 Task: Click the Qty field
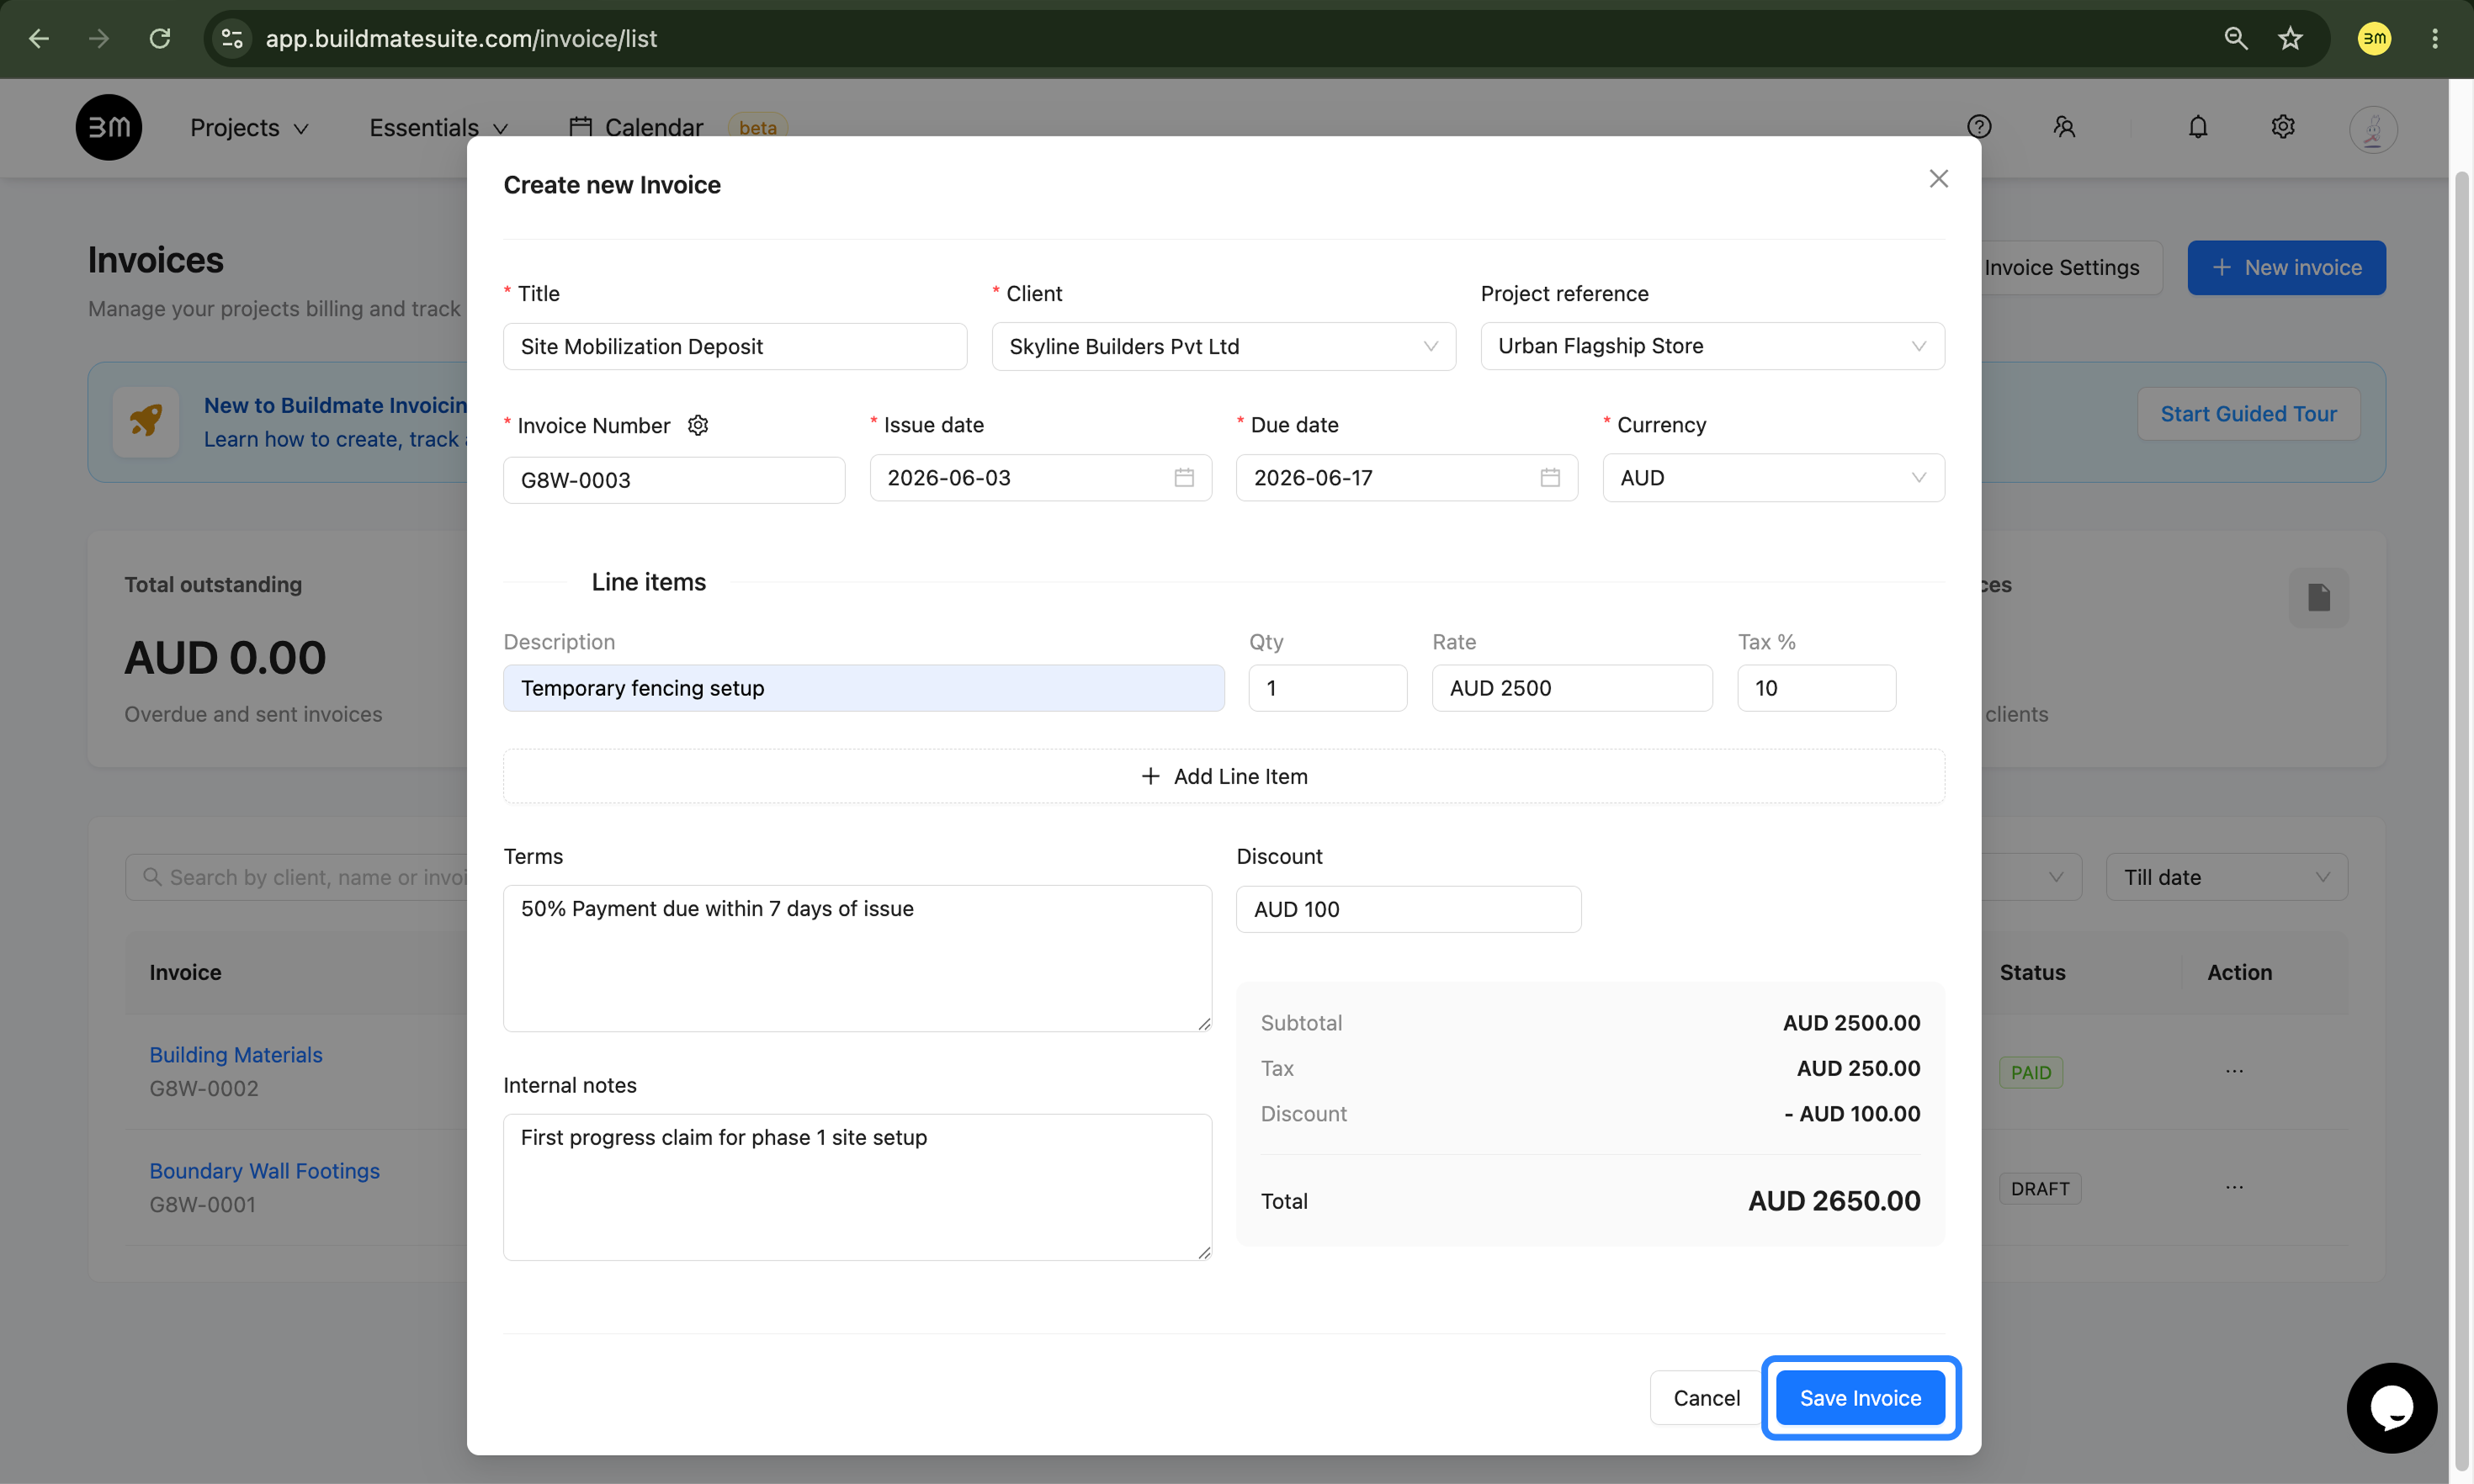pos(1328,688)
